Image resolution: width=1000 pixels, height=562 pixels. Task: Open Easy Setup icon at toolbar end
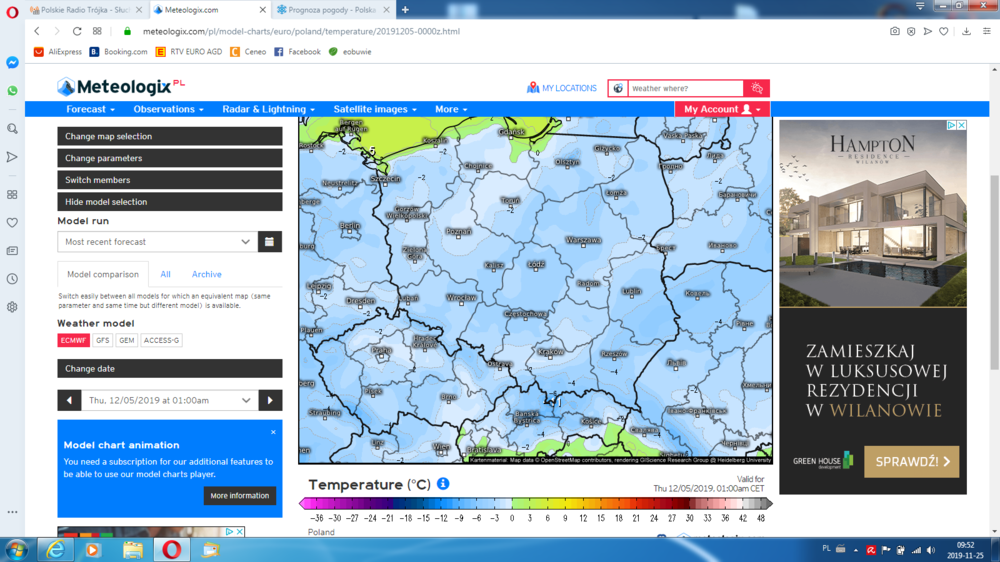[987, 31]
